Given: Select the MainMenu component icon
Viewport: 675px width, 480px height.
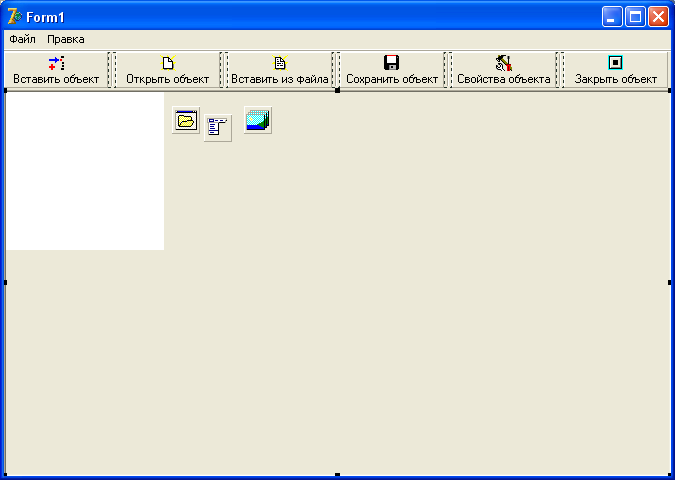Looking at the screenshot, I should click(218, 128).
